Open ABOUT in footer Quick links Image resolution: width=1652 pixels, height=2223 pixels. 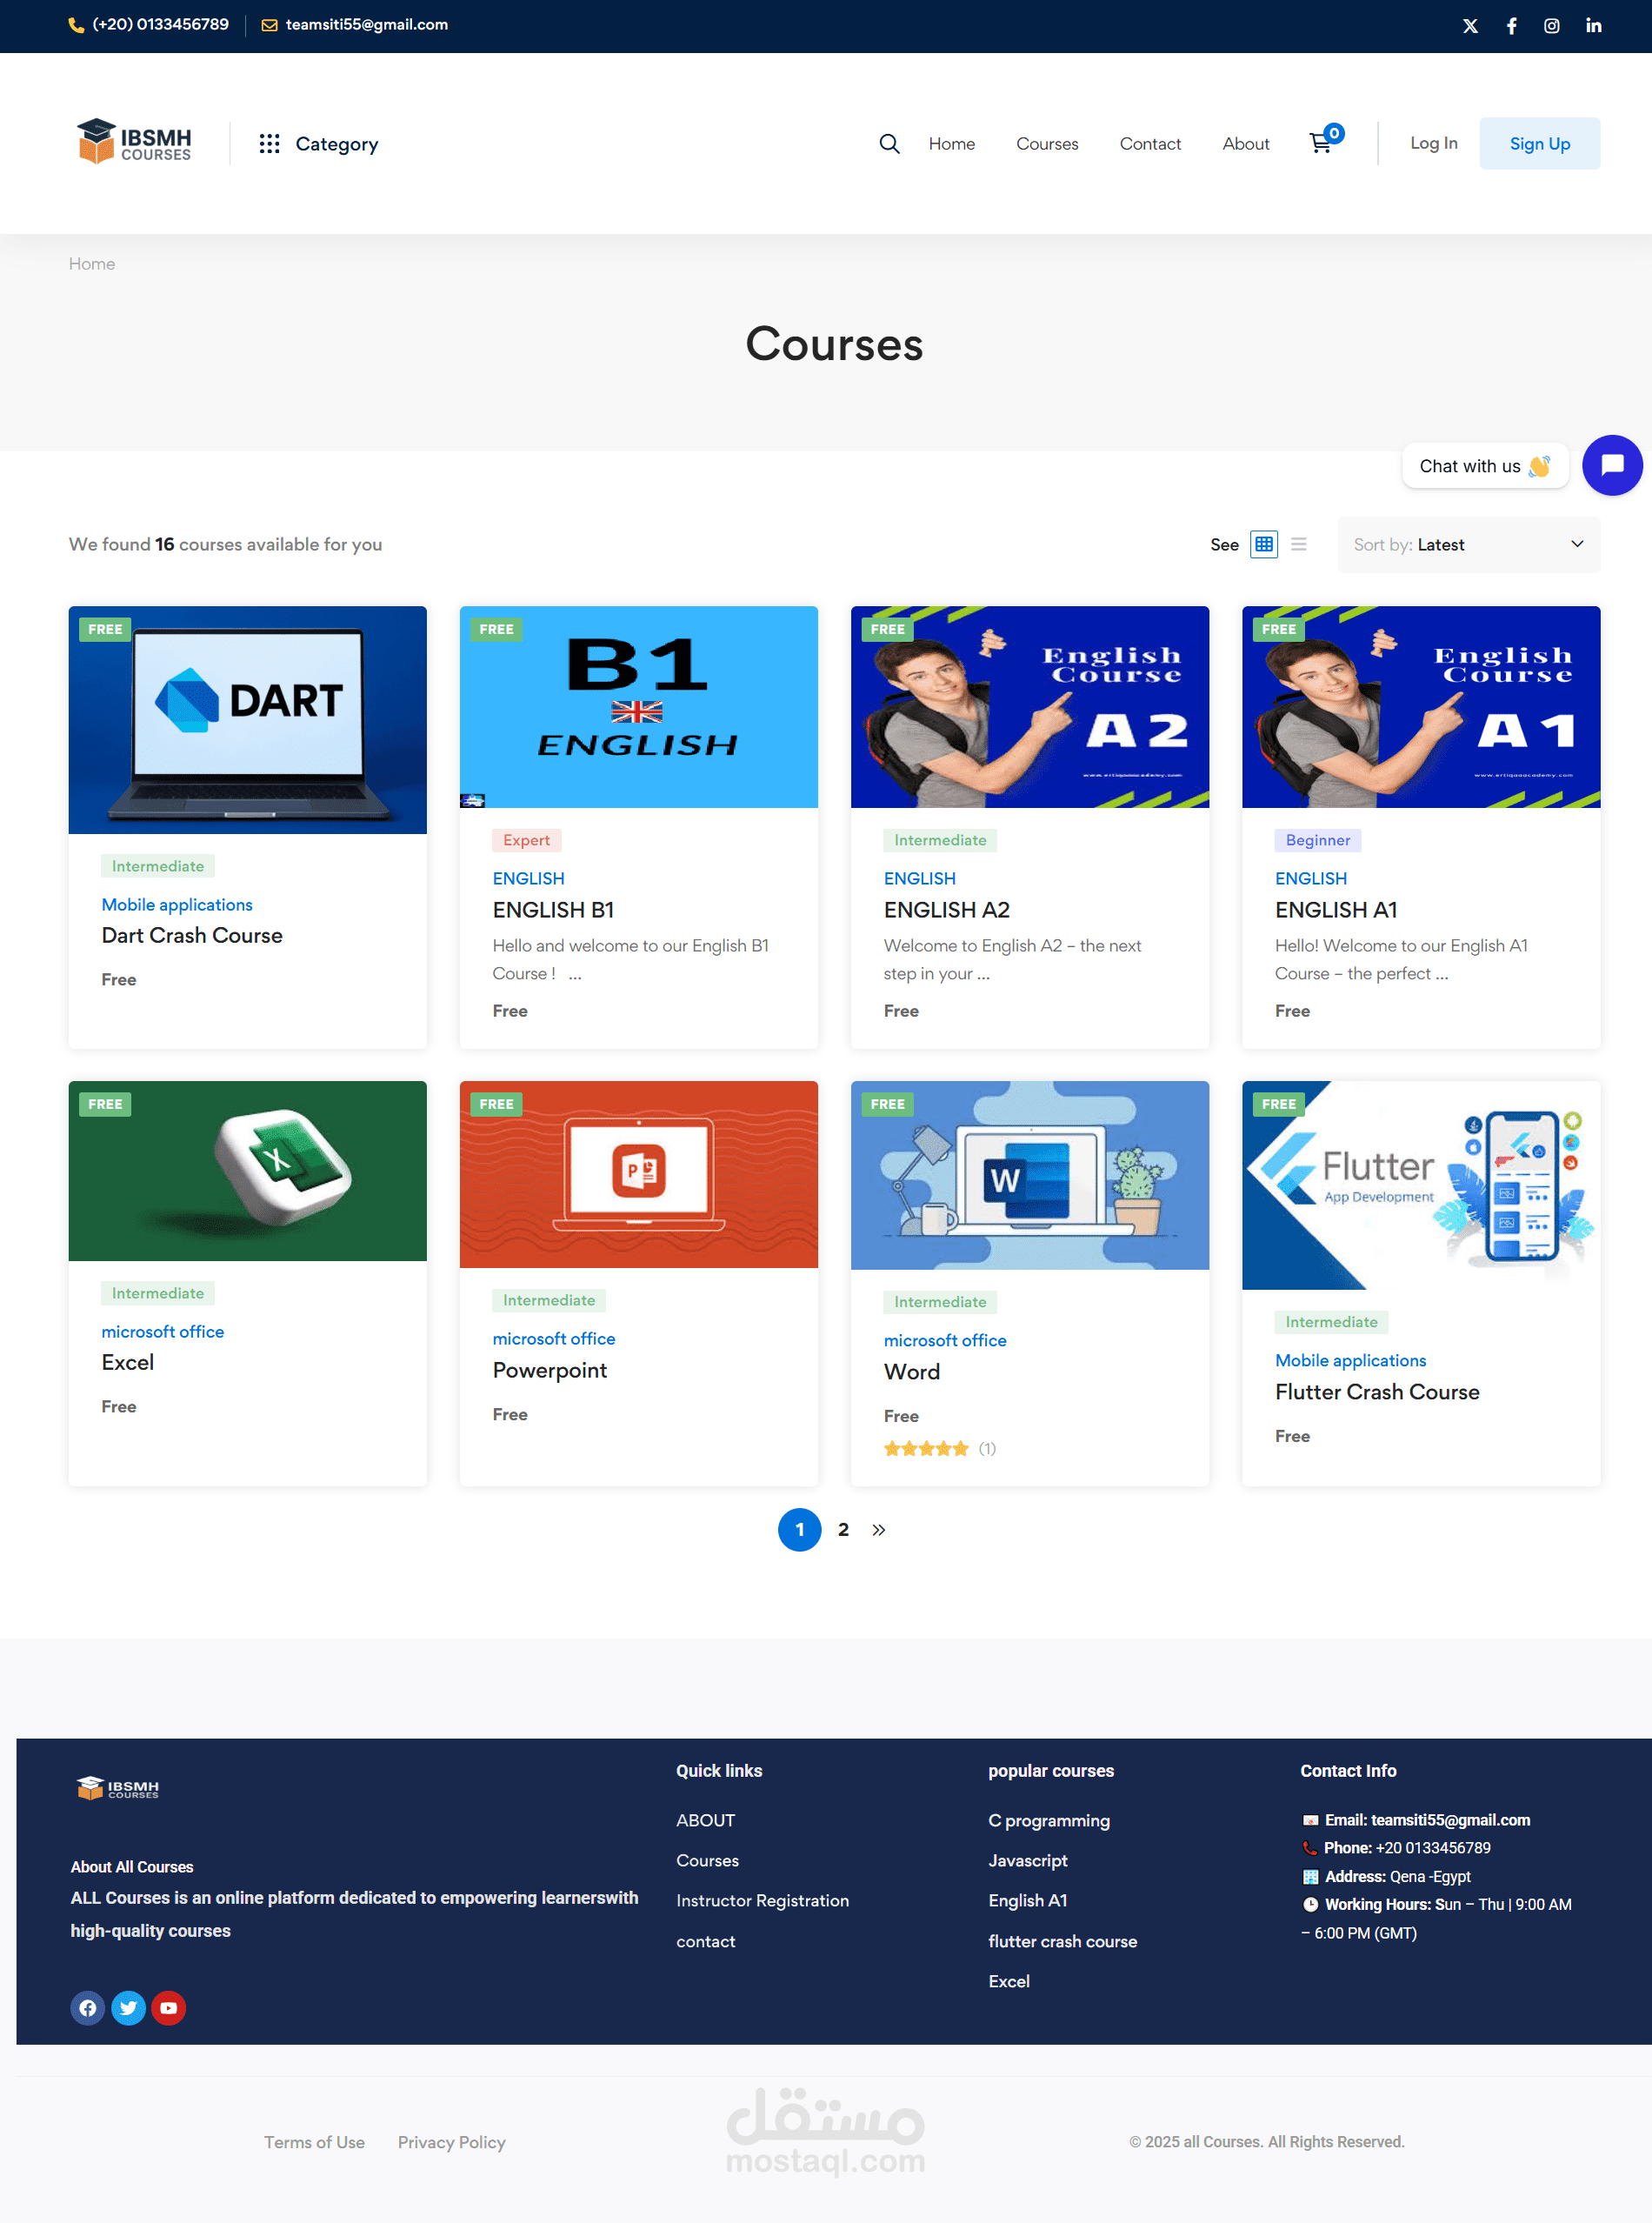tap(705, 1821)
